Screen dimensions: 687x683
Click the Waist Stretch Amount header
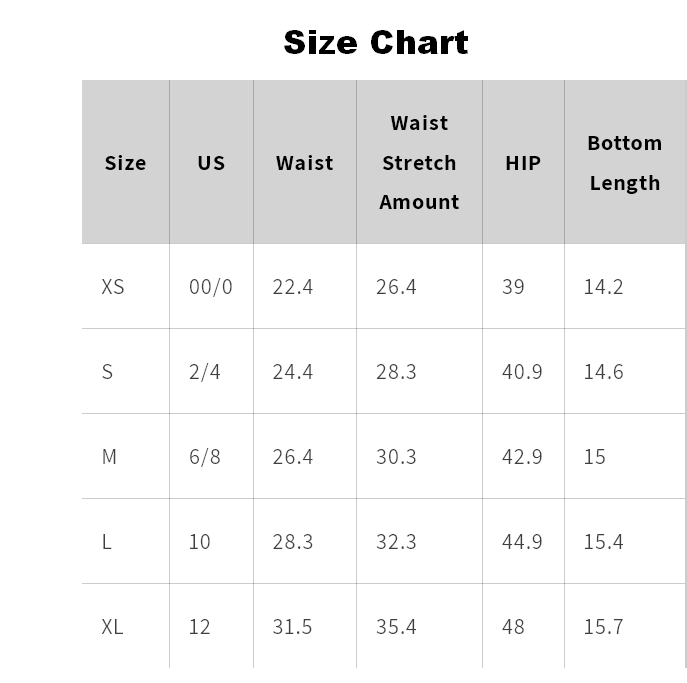[x=419, y=163]
